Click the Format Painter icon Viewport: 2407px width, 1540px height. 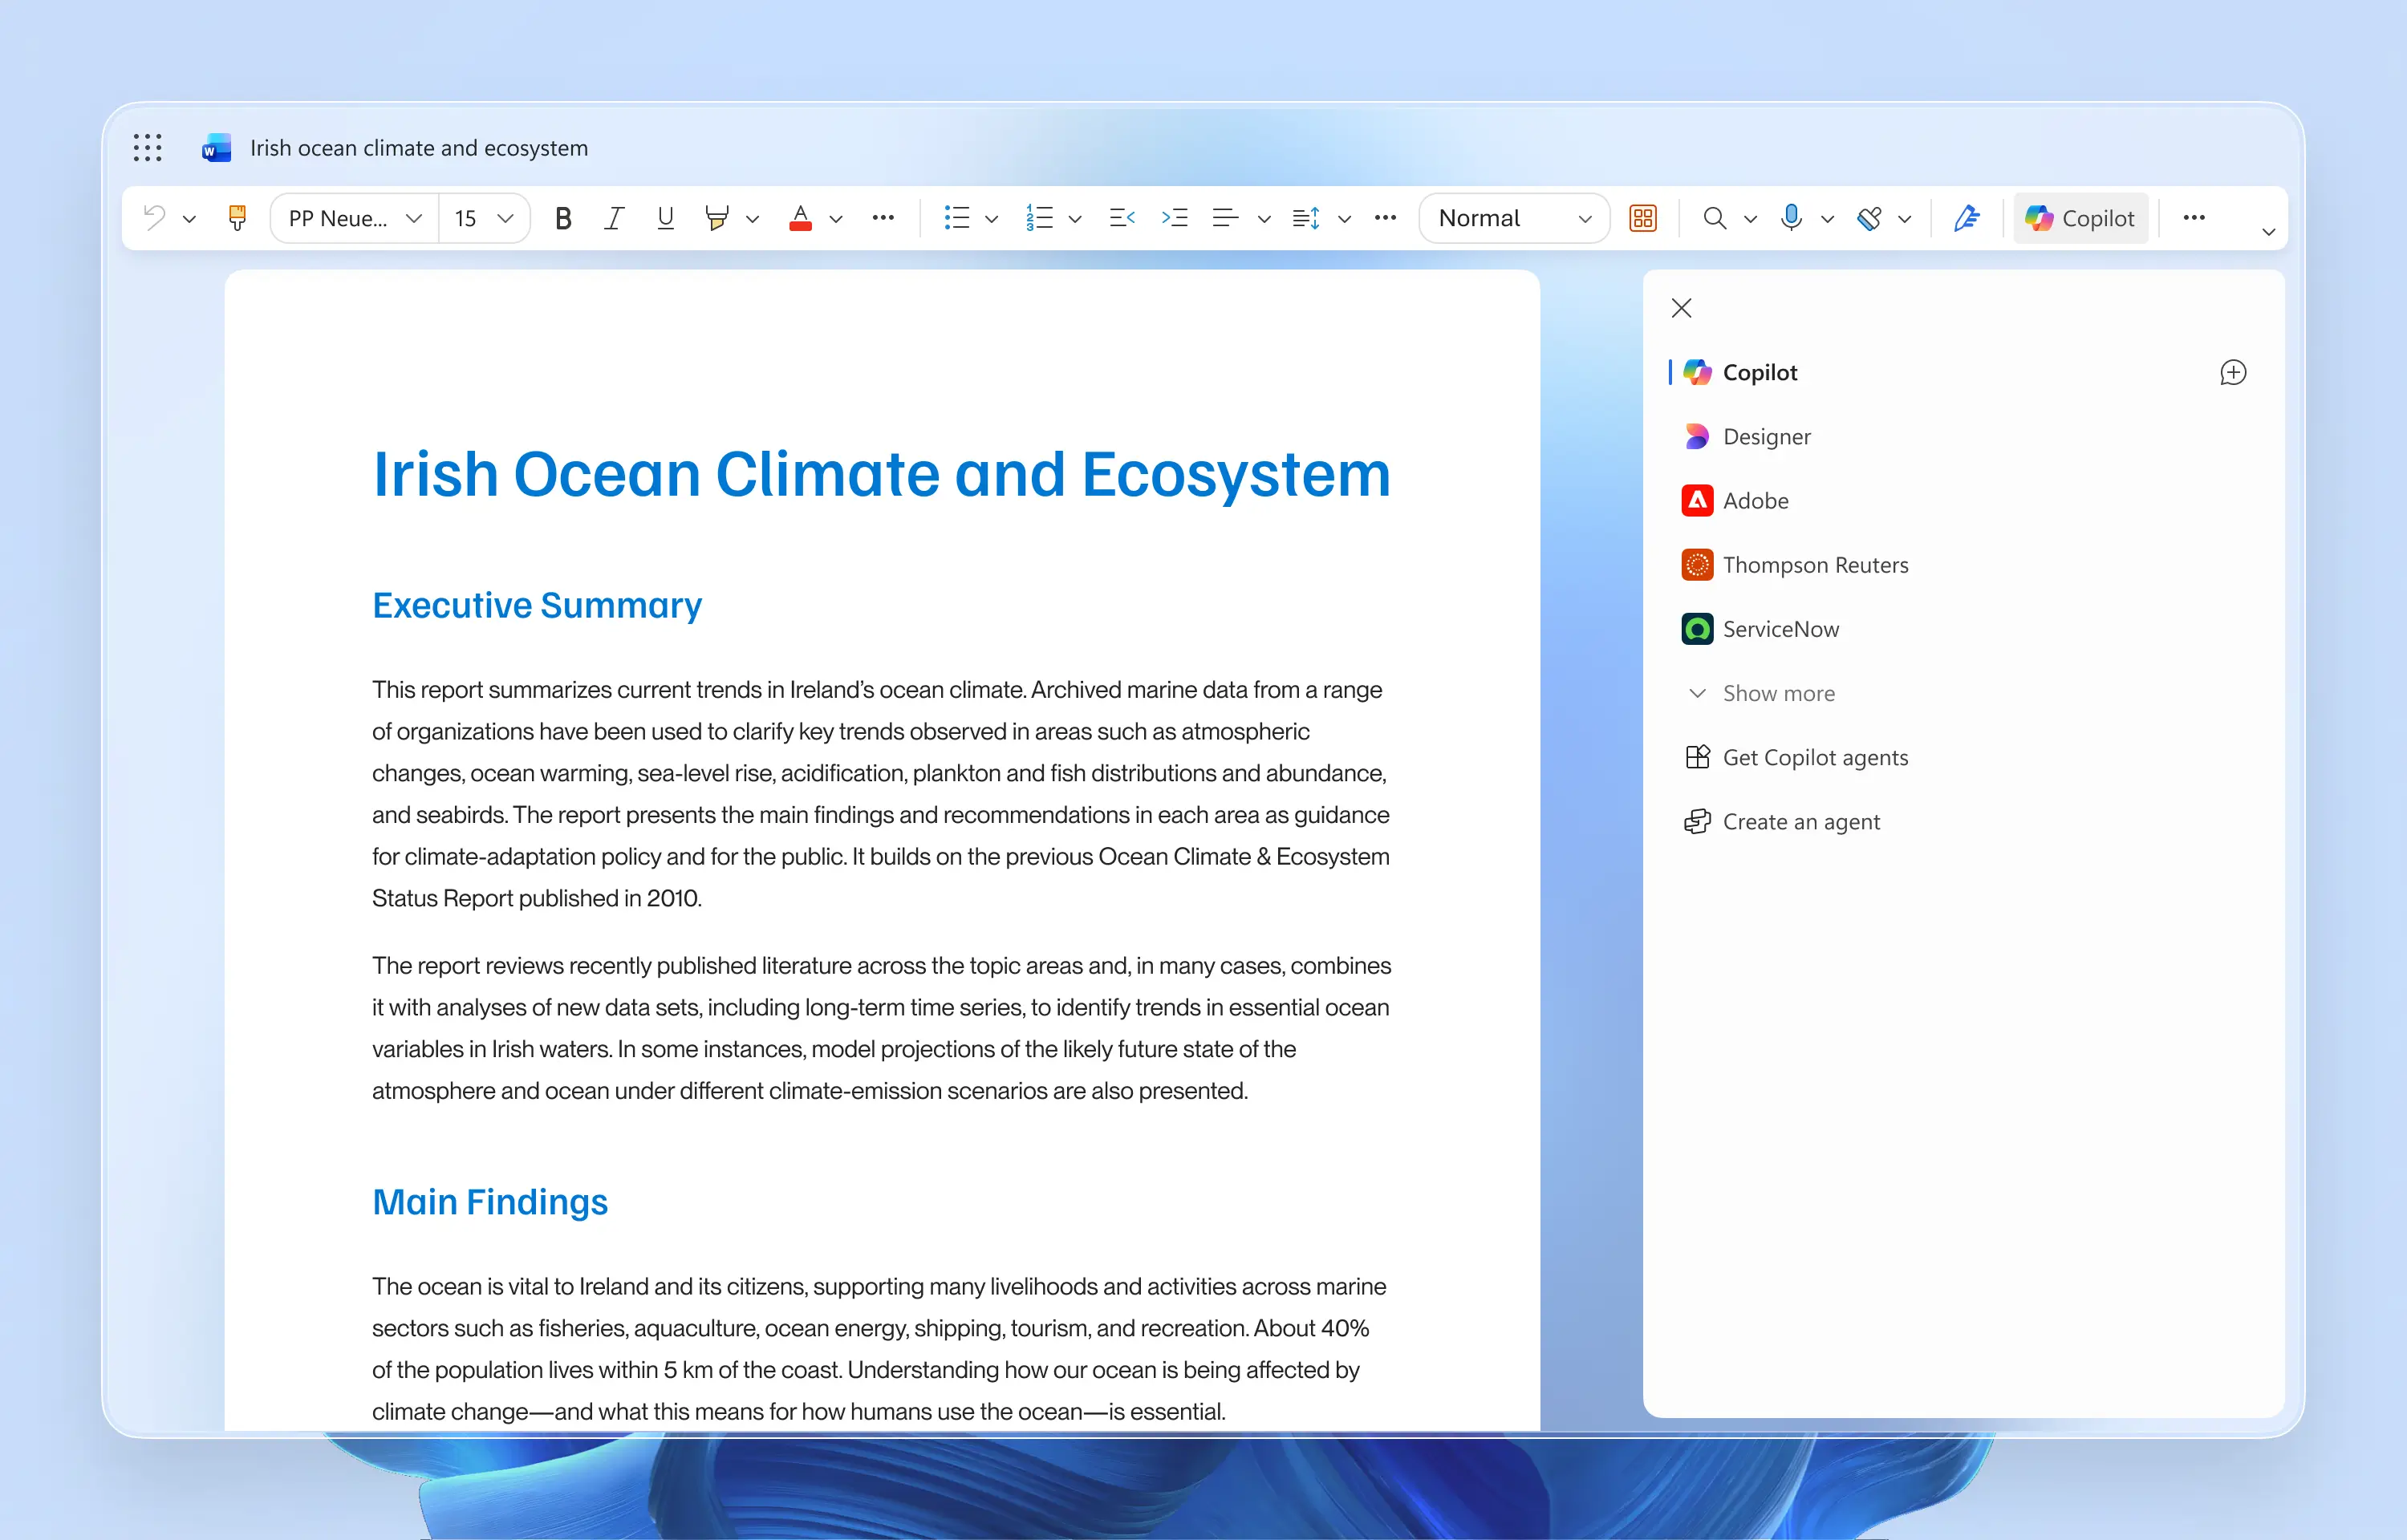(237, 218)
